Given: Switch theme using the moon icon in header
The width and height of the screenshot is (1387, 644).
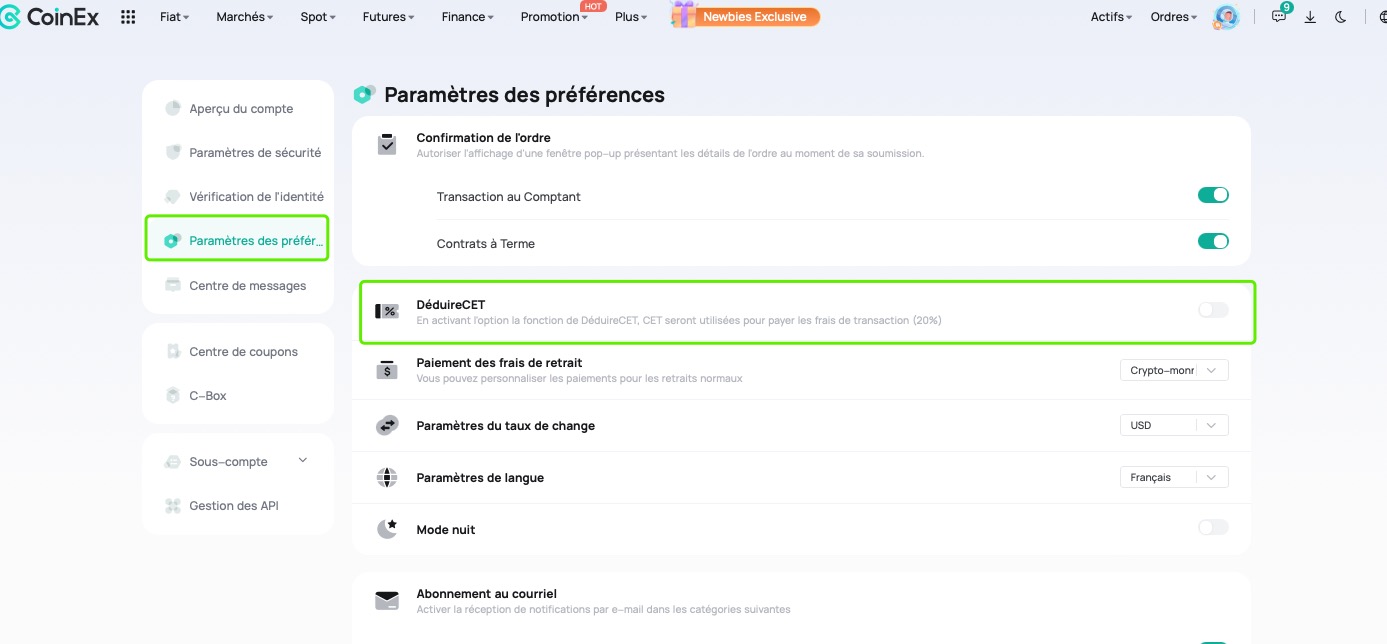Looking at the screenshot, I should [x=1340, y=17].
